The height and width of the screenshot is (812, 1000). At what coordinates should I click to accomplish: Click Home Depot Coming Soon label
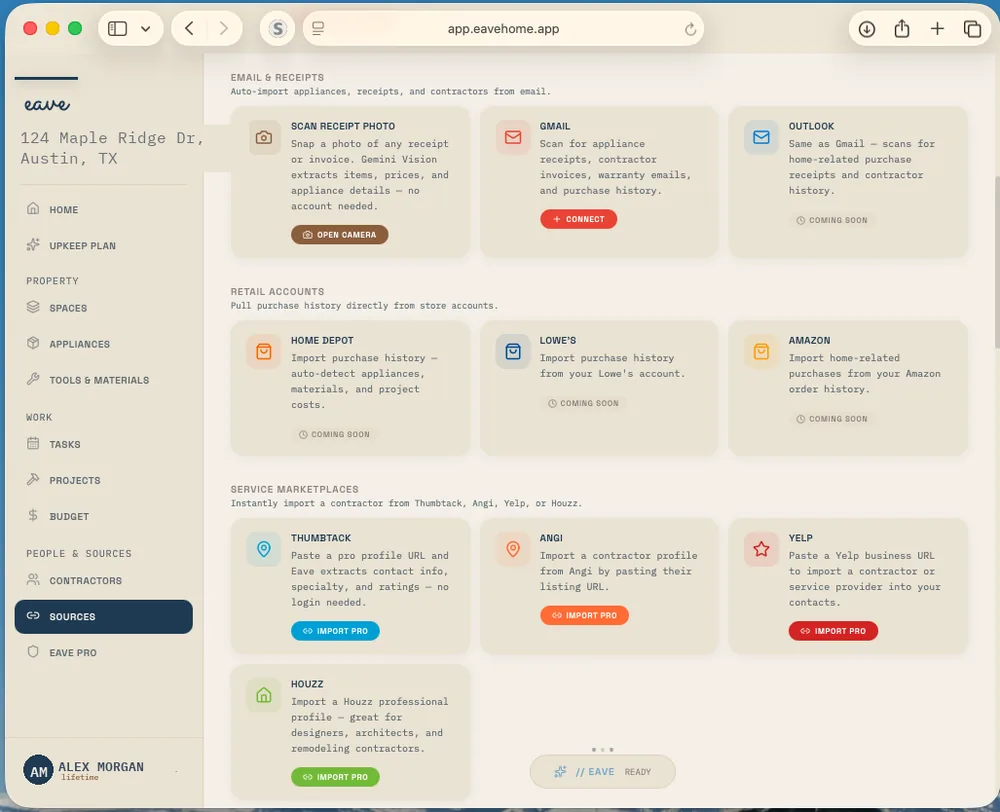pyautogui.click(x=334, y=434)
